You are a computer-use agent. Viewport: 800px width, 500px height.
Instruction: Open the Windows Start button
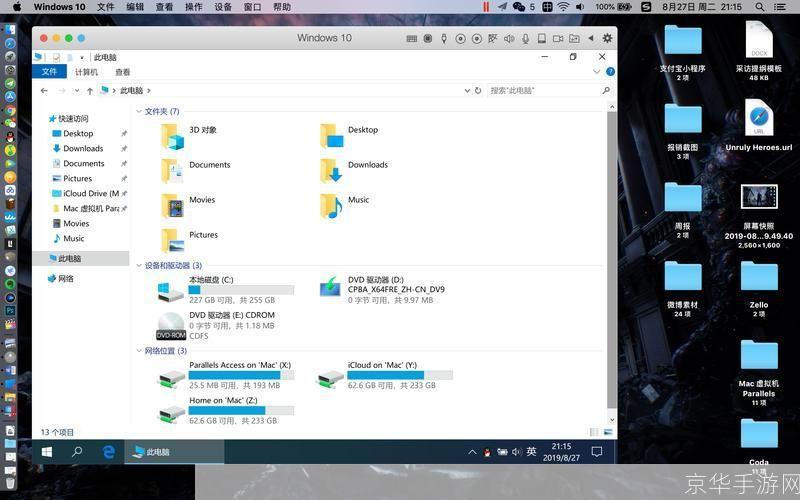point(47,452)
